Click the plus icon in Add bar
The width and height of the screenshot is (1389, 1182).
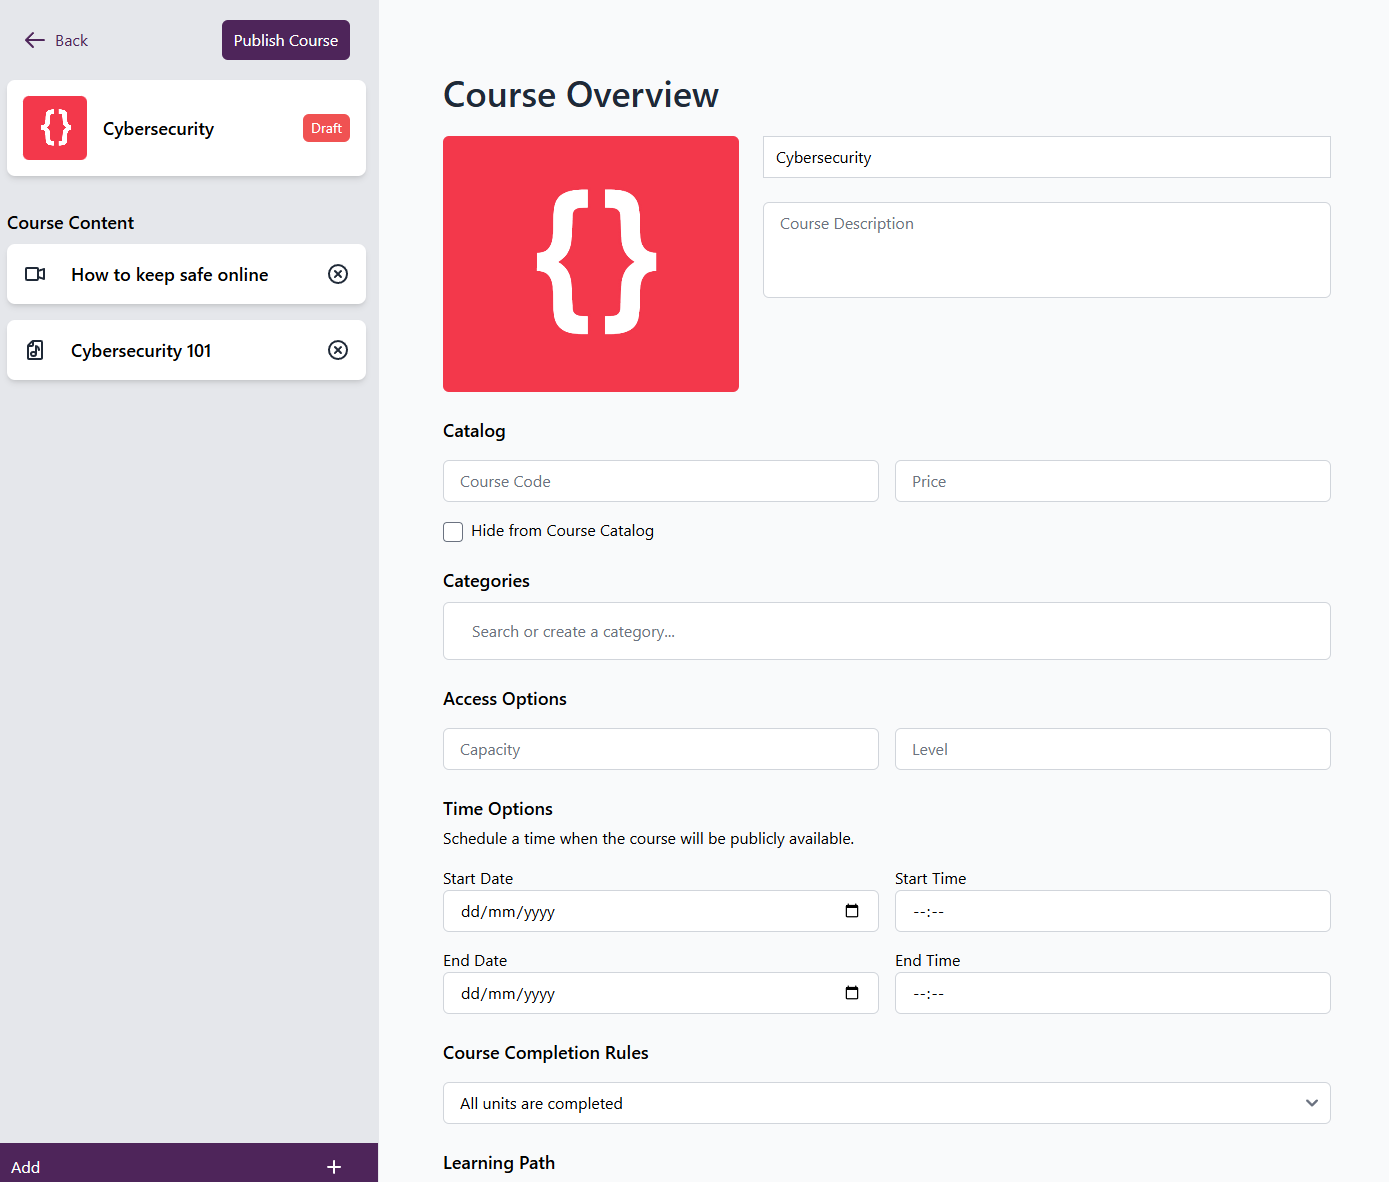pos(334,1167)
